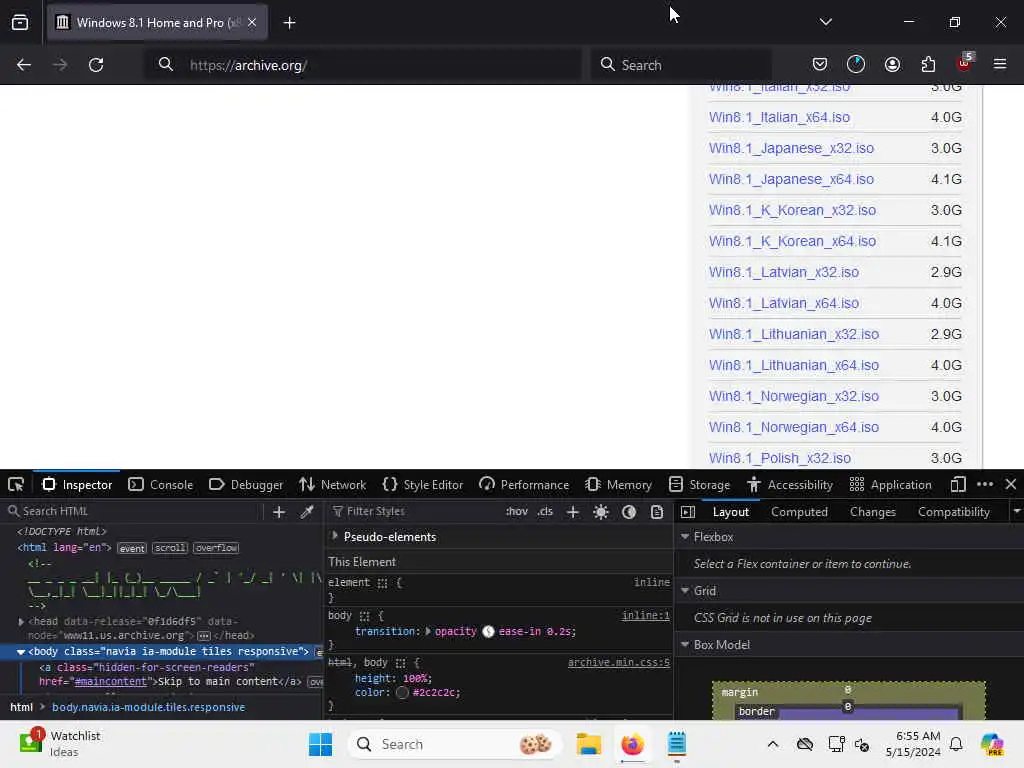Open the Style Editor panel
1024x768 pixels.
[423, 485]
